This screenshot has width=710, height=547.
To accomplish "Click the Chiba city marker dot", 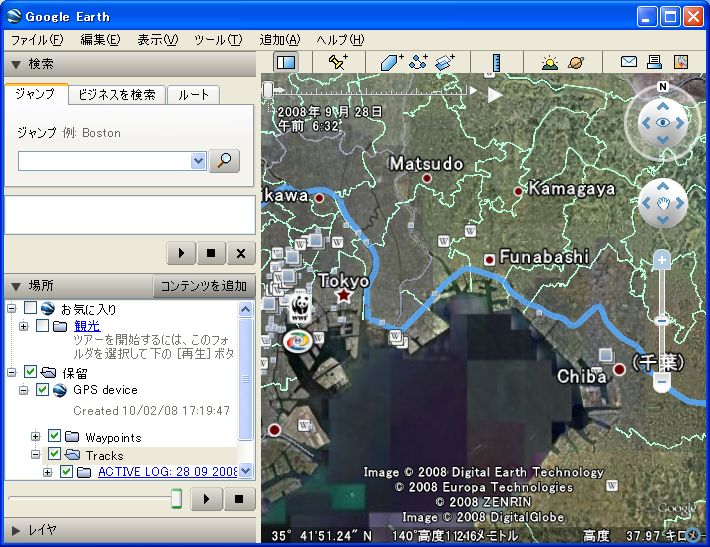I will [619, 369].
